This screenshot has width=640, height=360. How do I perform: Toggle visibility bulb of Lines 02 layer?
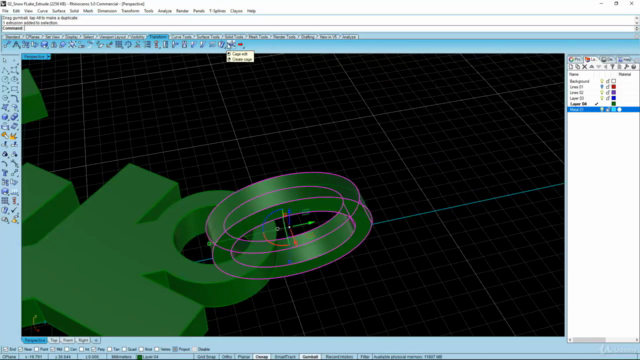pos(602,93)
